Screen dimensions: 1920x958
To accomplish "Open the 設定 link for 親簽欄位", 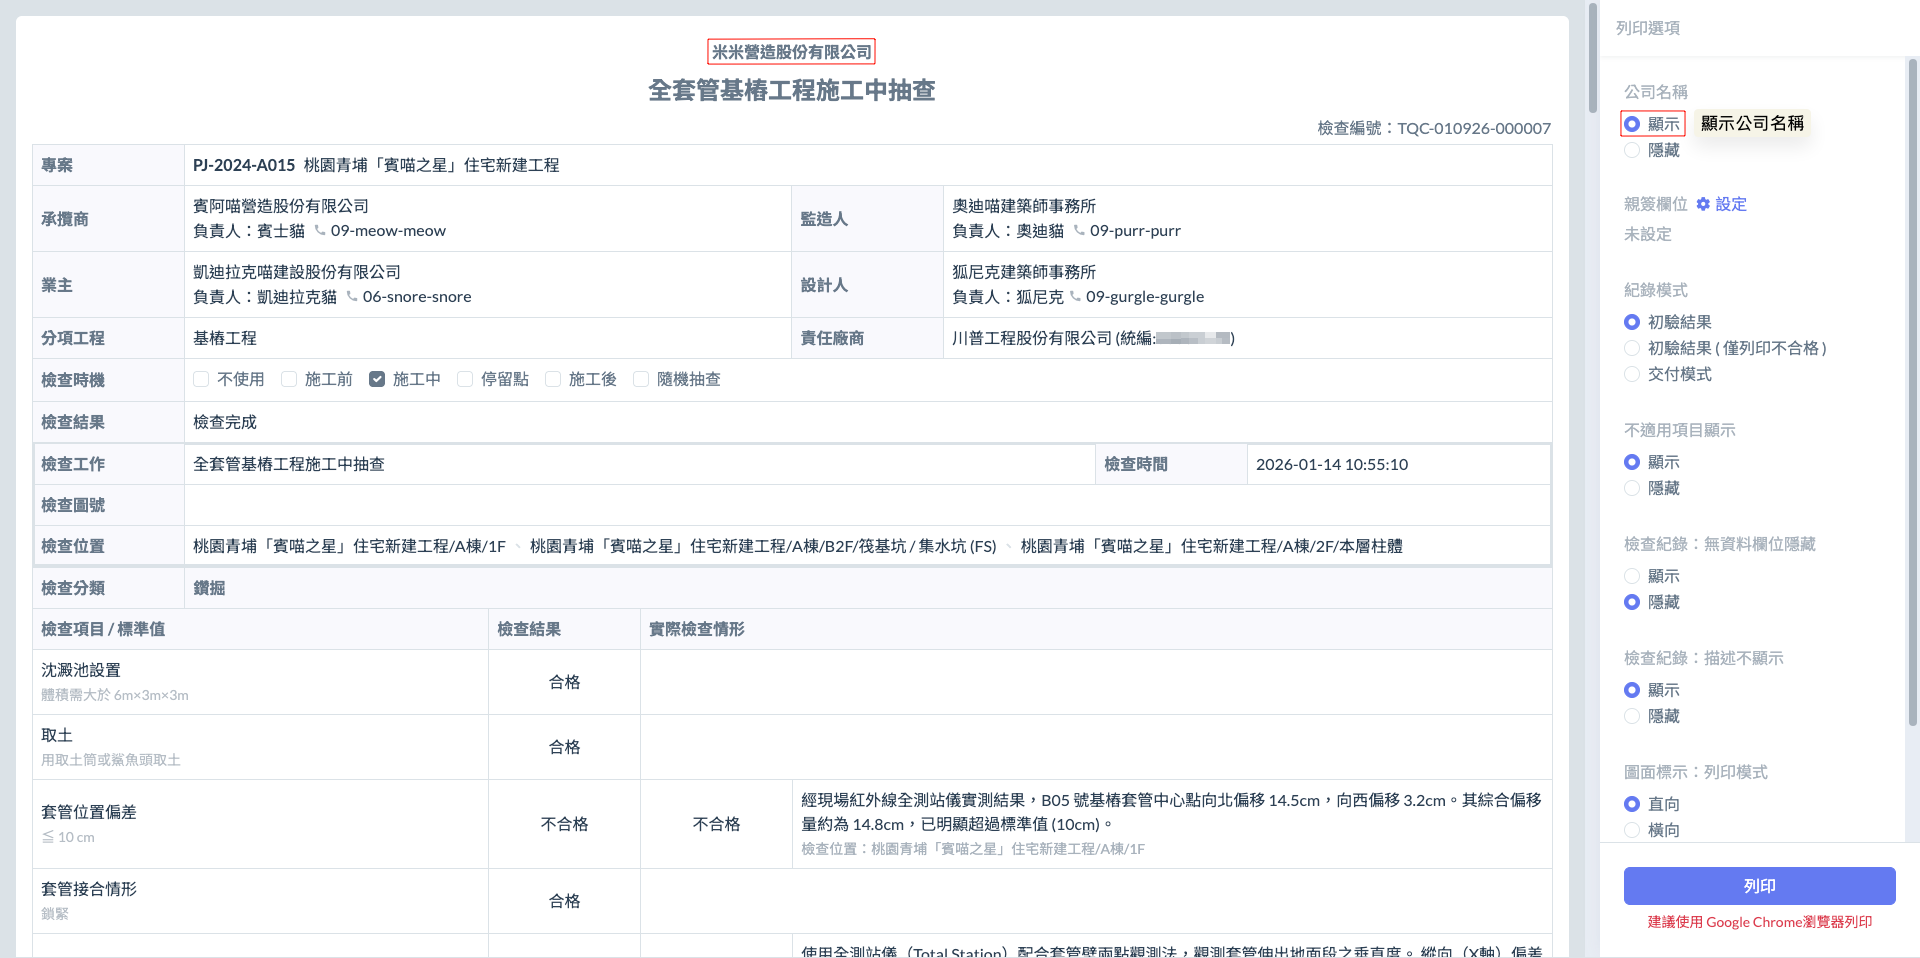I will coord(1731,204).
